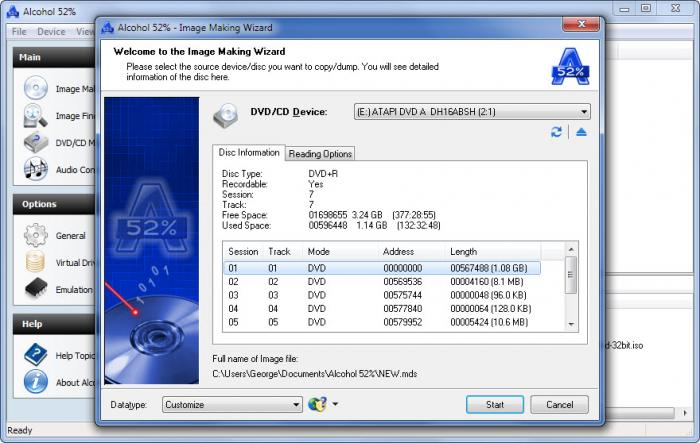Click the Alcohol 52% logo in wizard header
This screenshot has height=443, width=700.
571,67
